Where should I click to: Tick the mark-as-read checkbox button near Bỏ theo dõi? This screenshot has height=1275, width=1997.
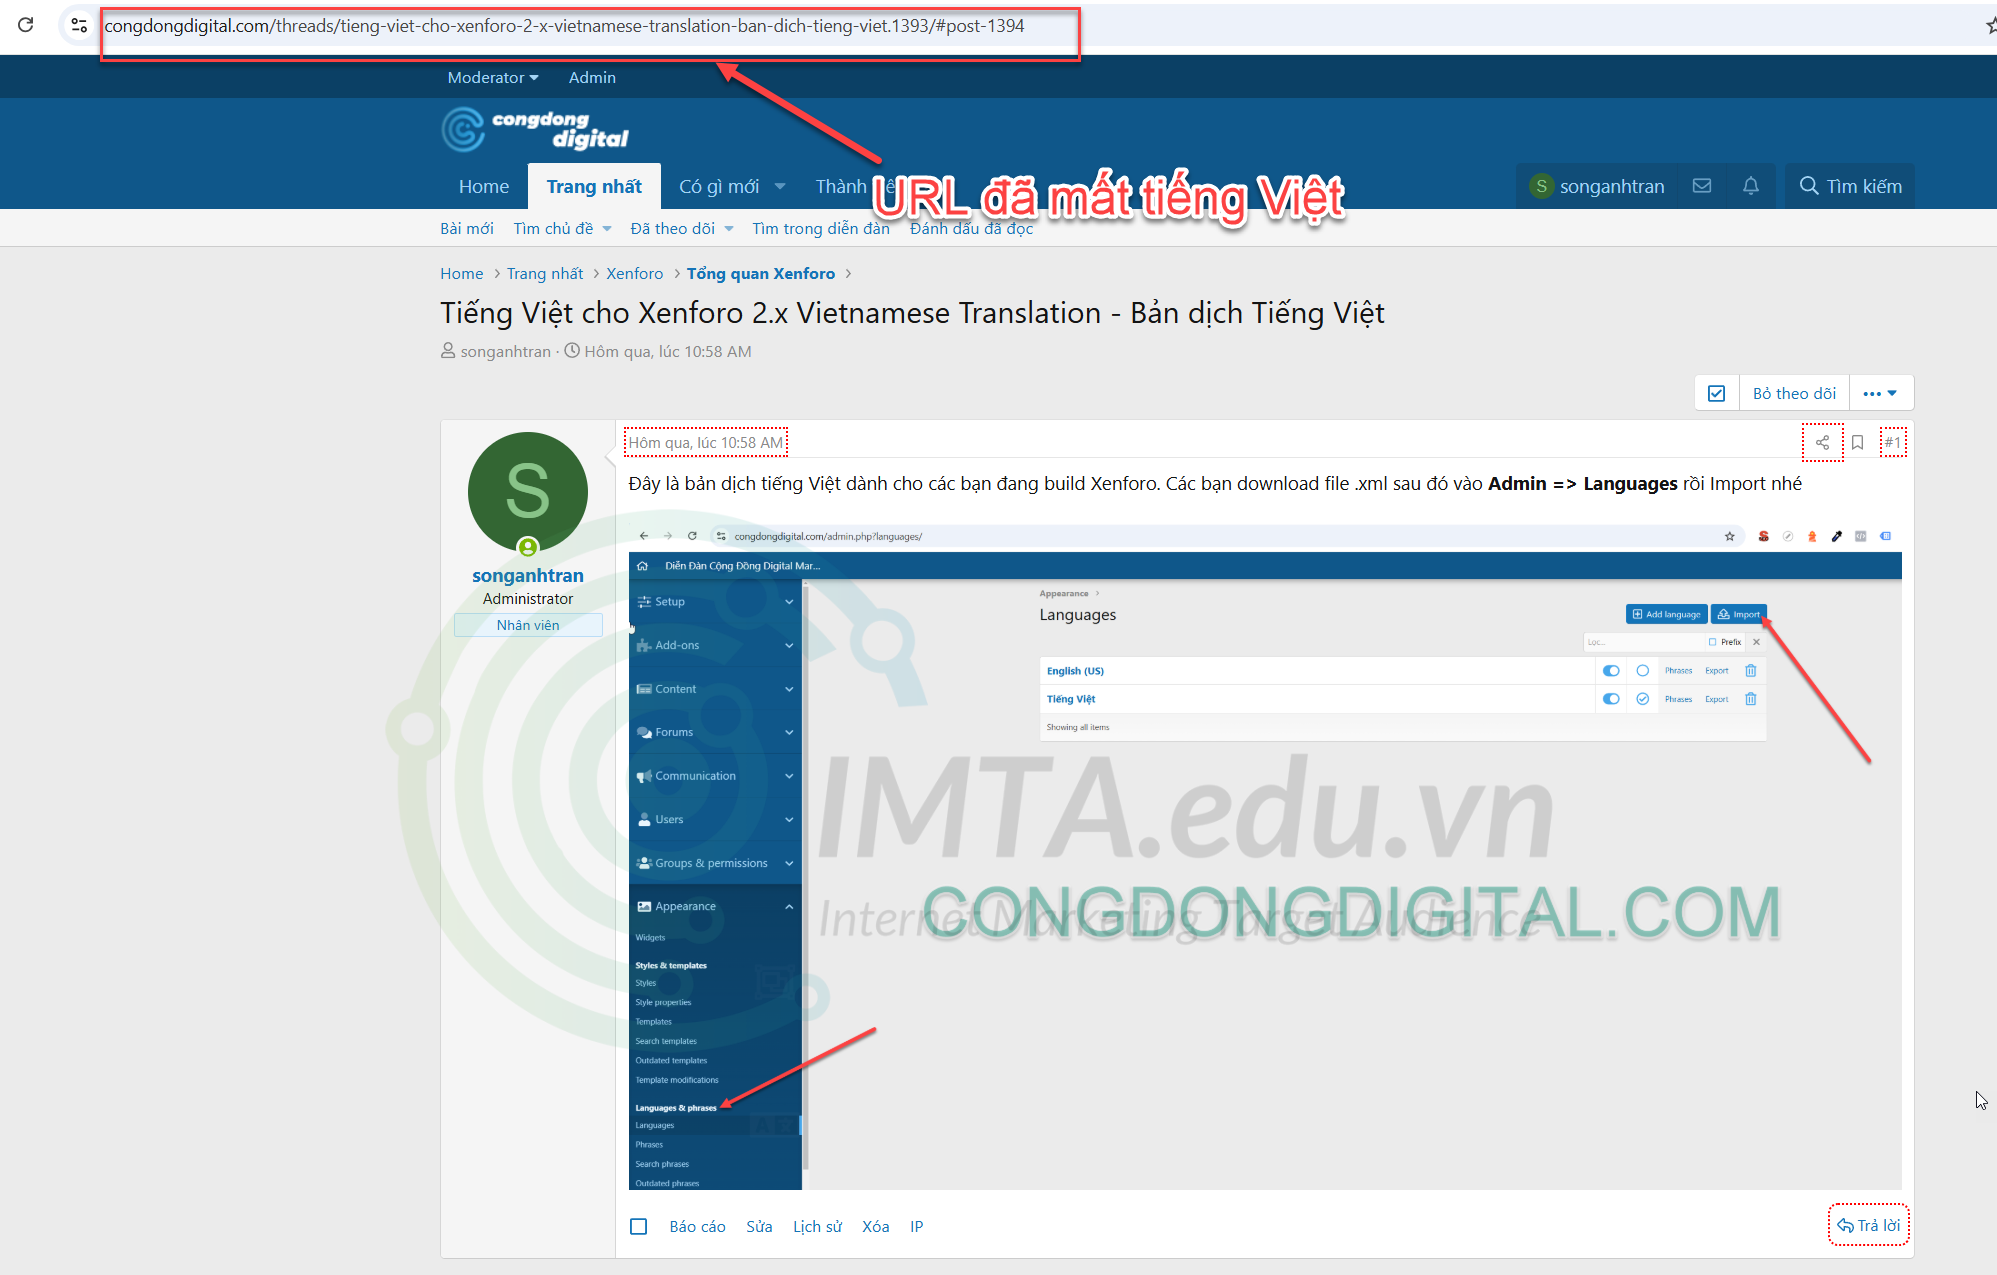click(1717, 393)
